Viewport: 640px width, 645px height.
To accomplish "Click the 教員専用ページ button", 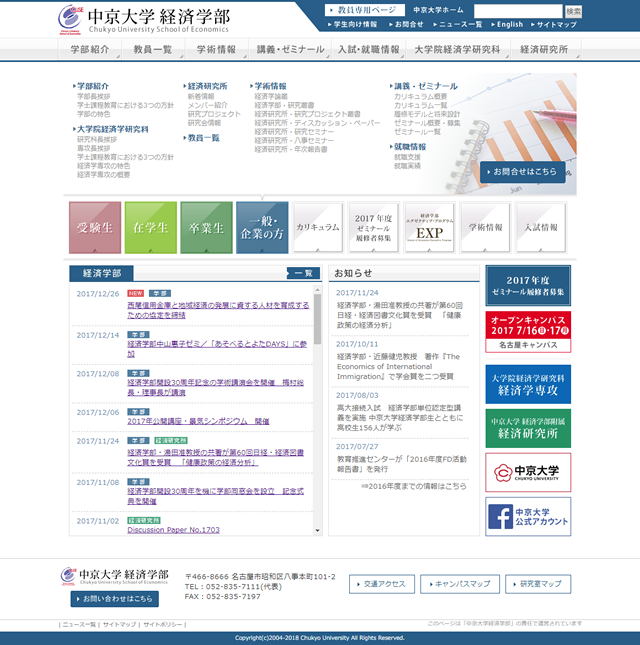I will point(364,10).
